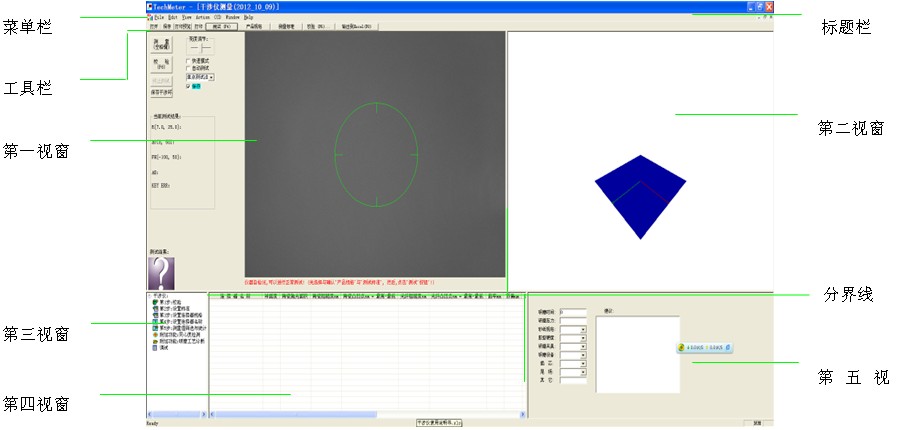
Task: Click the 打开 toolbar button
Action: 154,26
